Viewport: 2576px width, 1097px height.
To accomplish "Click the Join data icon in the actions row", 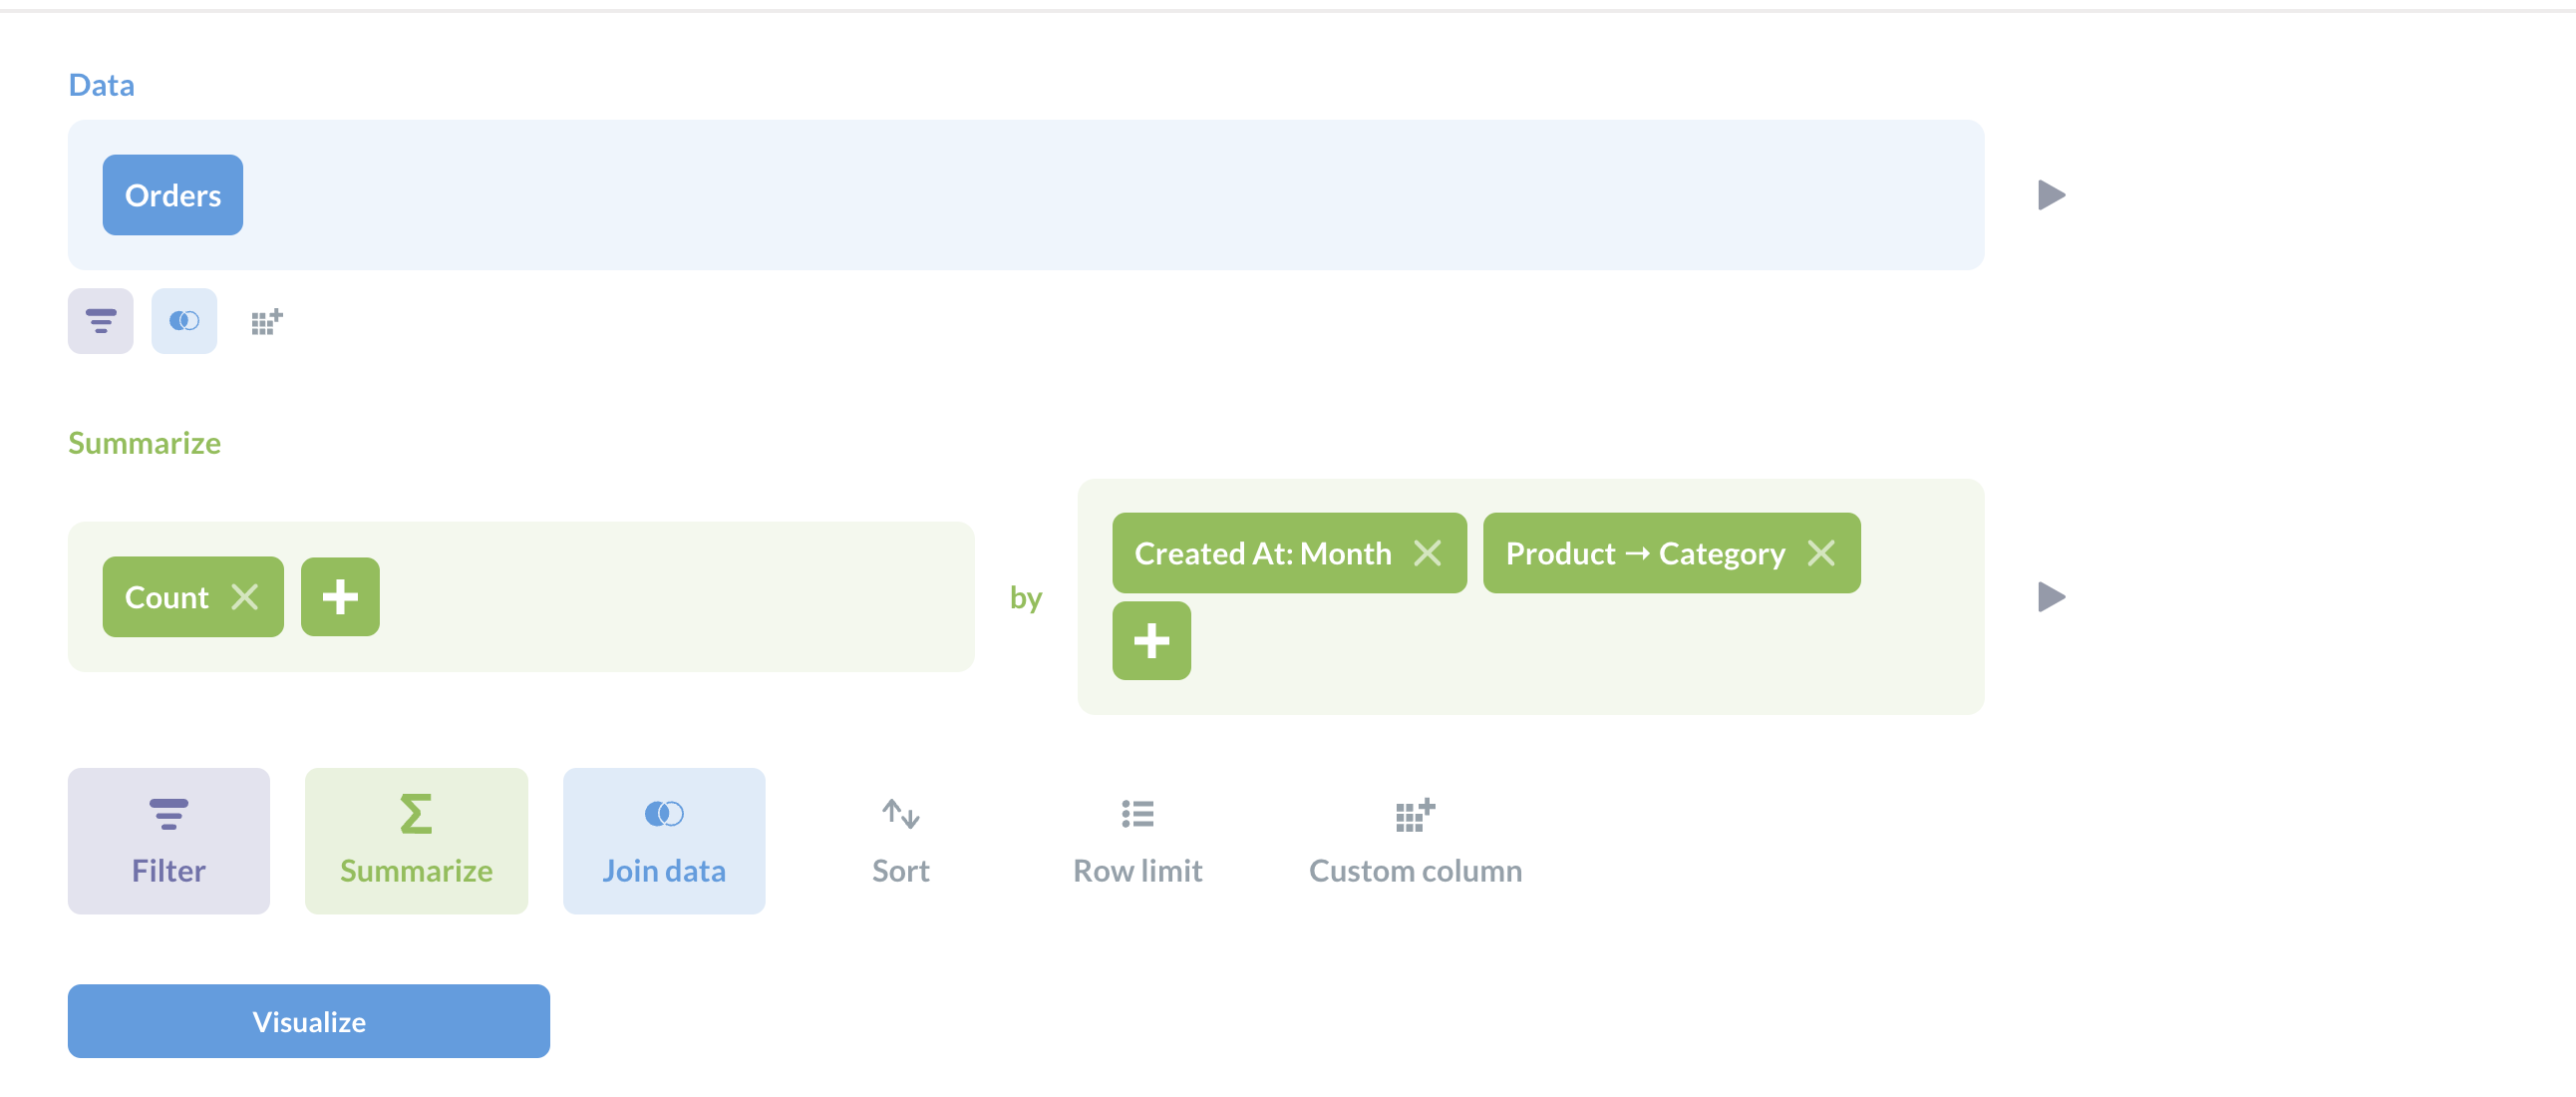I will (x=663, y=840).
